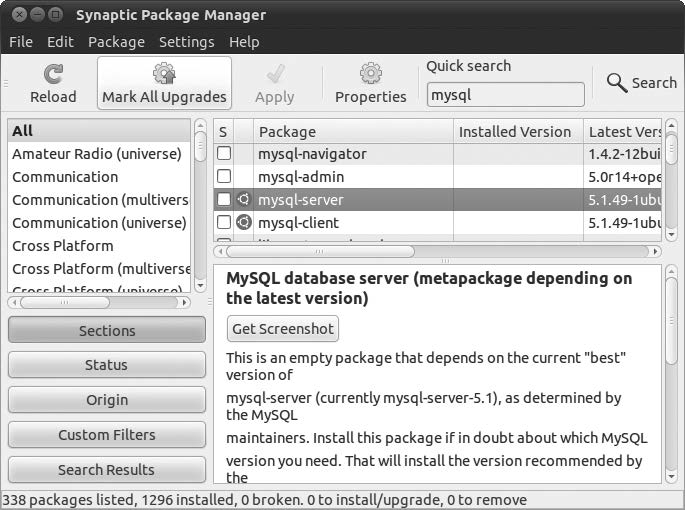
Task: Open the Edit menu
Action: [60, 42]
